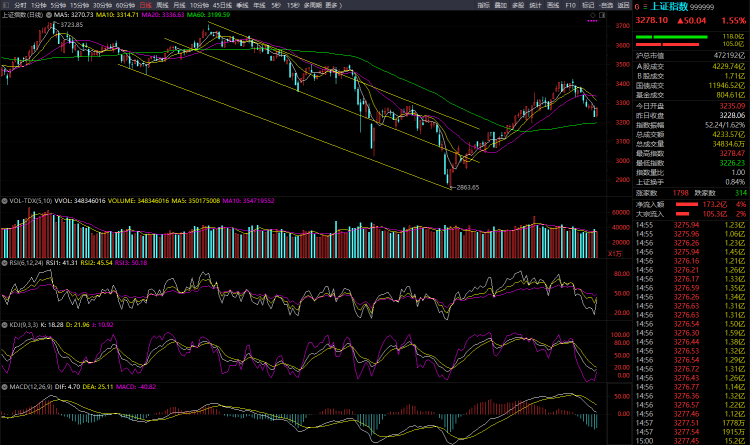Open the RSI indicator dropdown arrow
This screenshot has height=445, width=750.
pyautogui.click(x=3, y=262)
